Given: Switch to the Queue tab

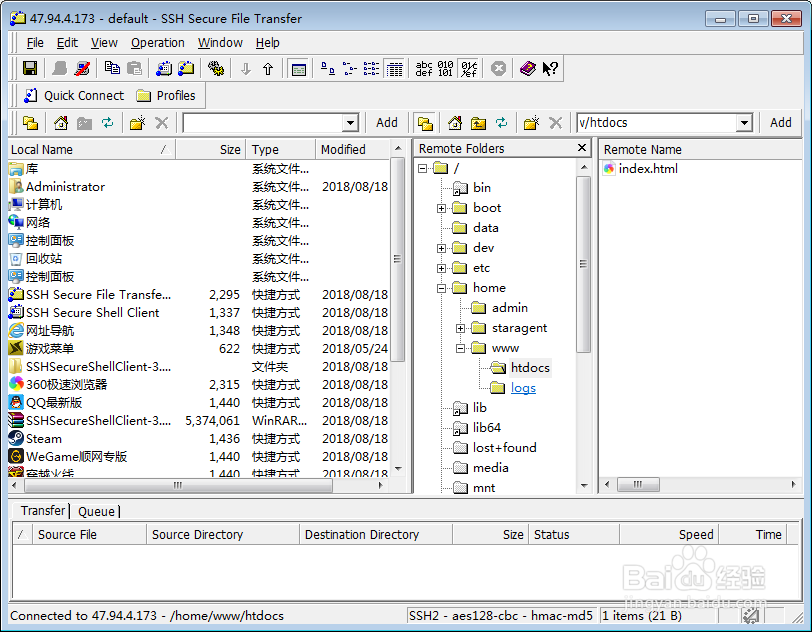Looking at the screenshot, I should (x=96, y=511).
